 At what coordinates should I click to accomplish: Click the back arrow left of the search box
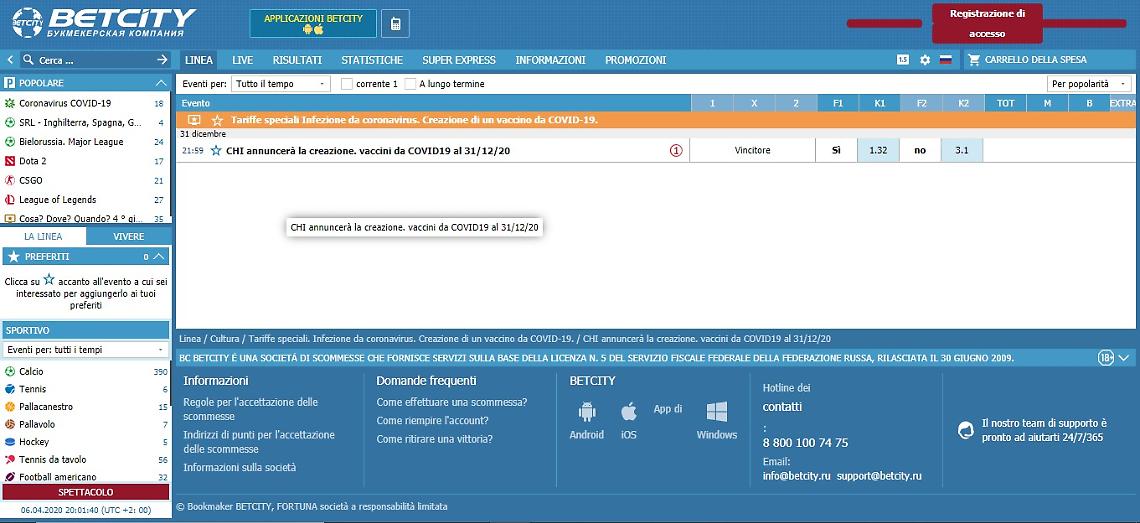coord(9,60)
